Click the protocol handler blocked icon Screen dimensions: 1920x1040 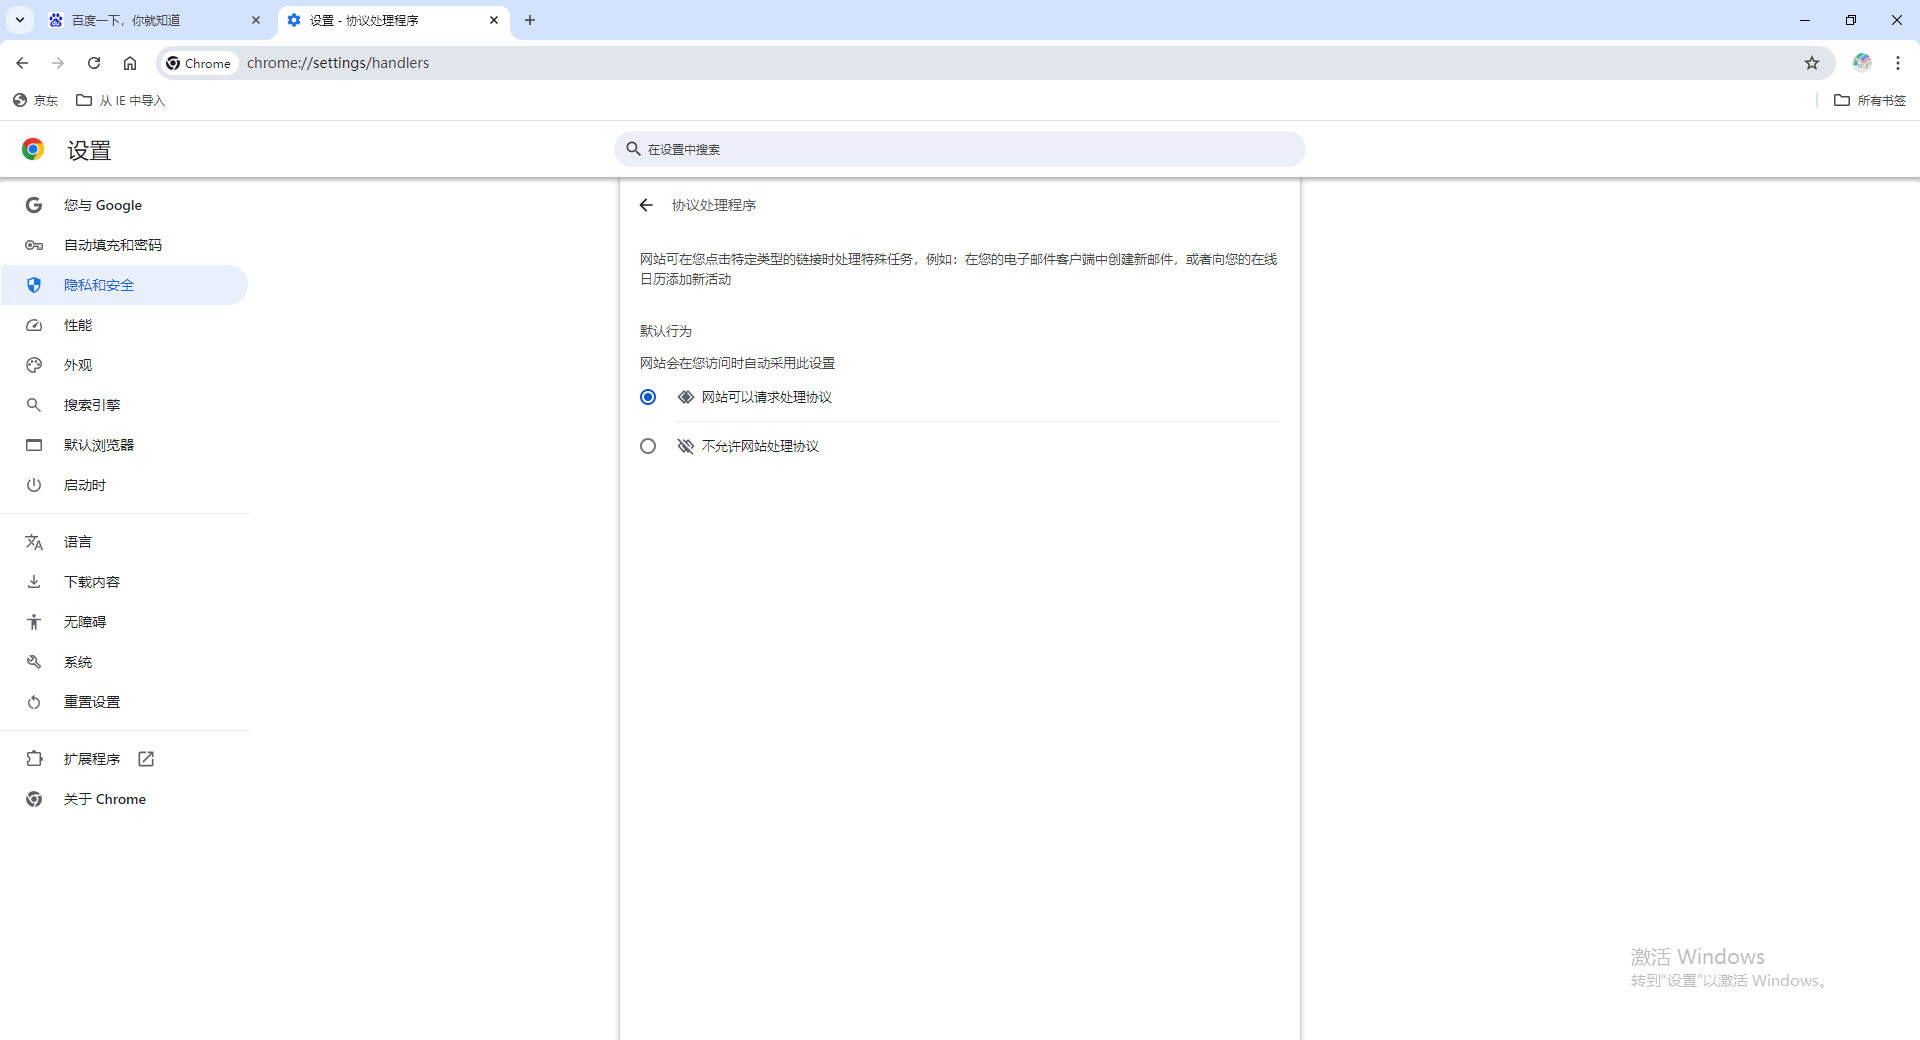pos(686,446)
